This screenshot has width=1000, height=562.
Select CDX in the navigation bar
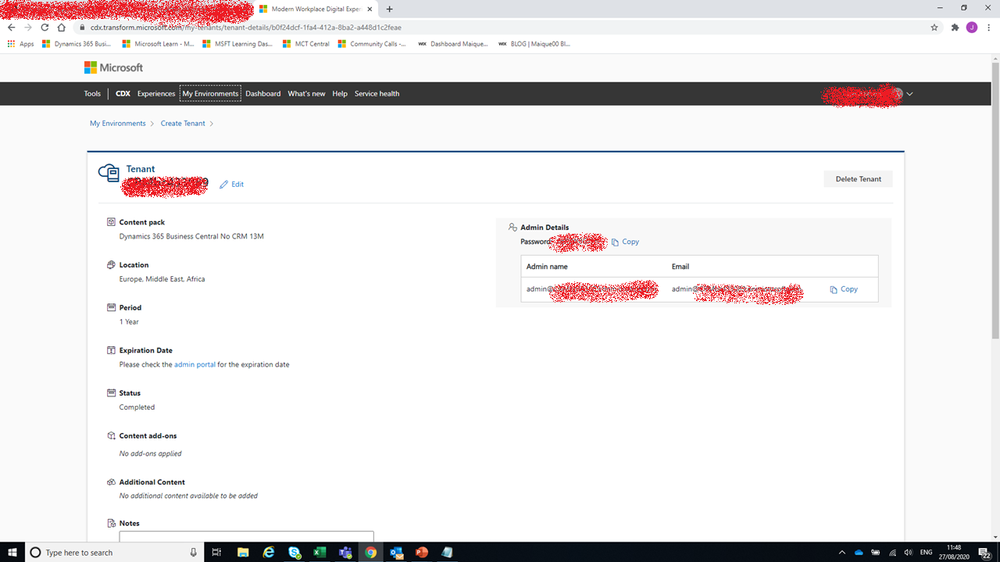pyautogui.click(x=122, y=94)
